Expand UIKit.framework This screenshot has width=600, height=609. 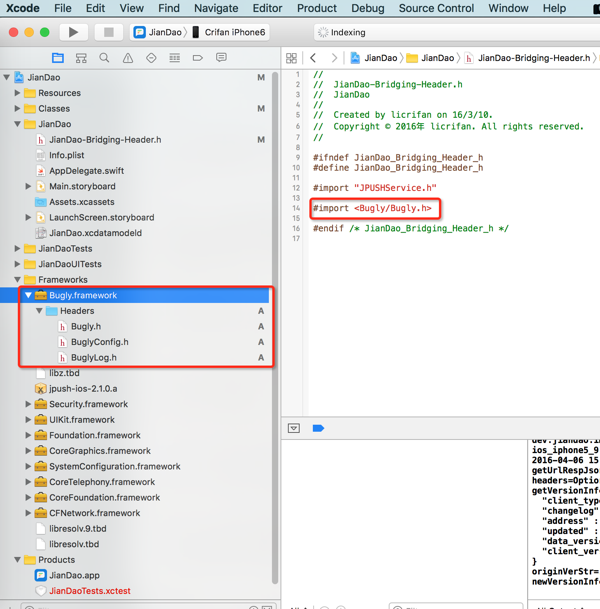pos(28,419)
